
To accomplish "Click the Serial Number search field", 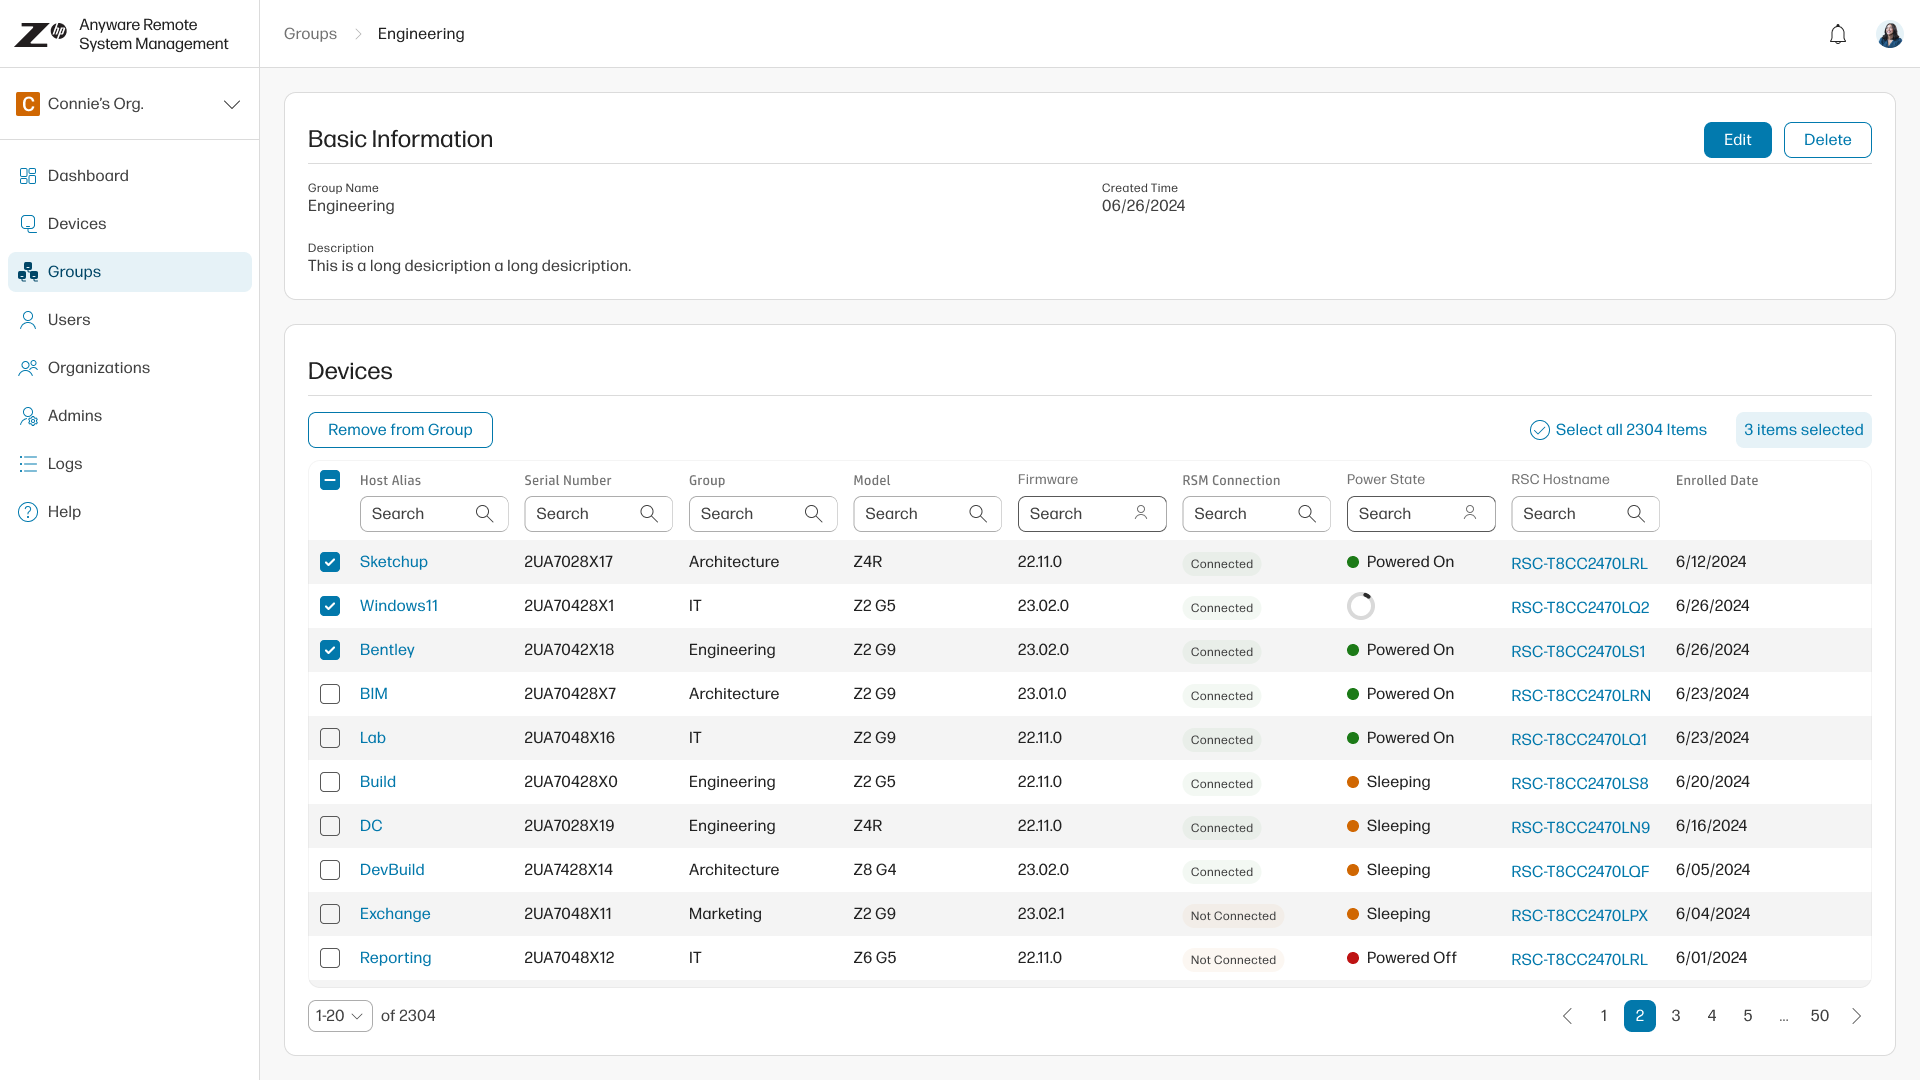I will [x=585, y=514].
